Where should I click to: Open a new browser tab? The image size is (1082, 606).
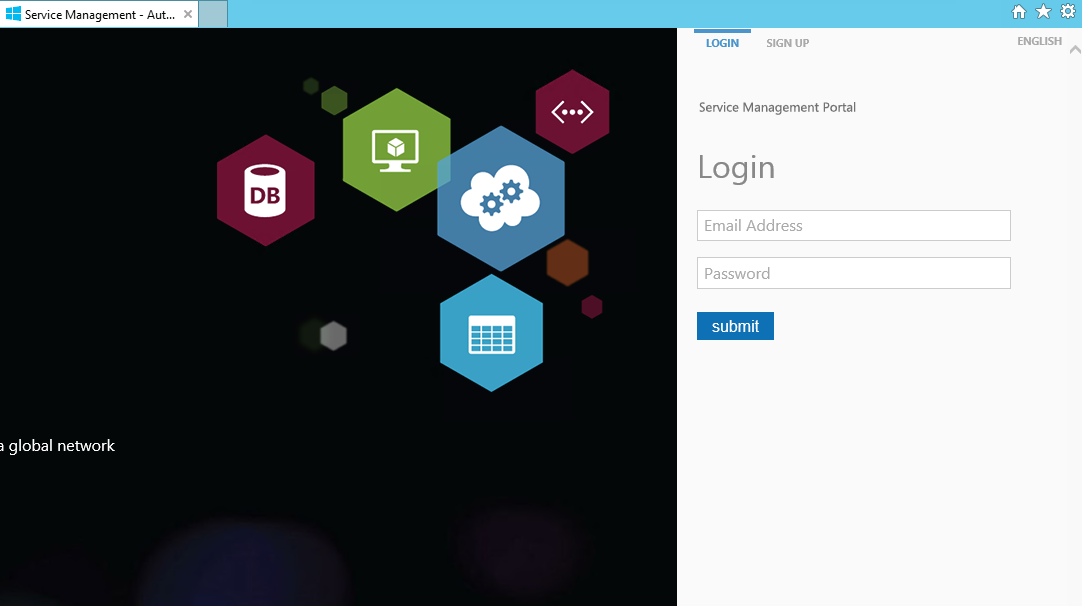213,14
